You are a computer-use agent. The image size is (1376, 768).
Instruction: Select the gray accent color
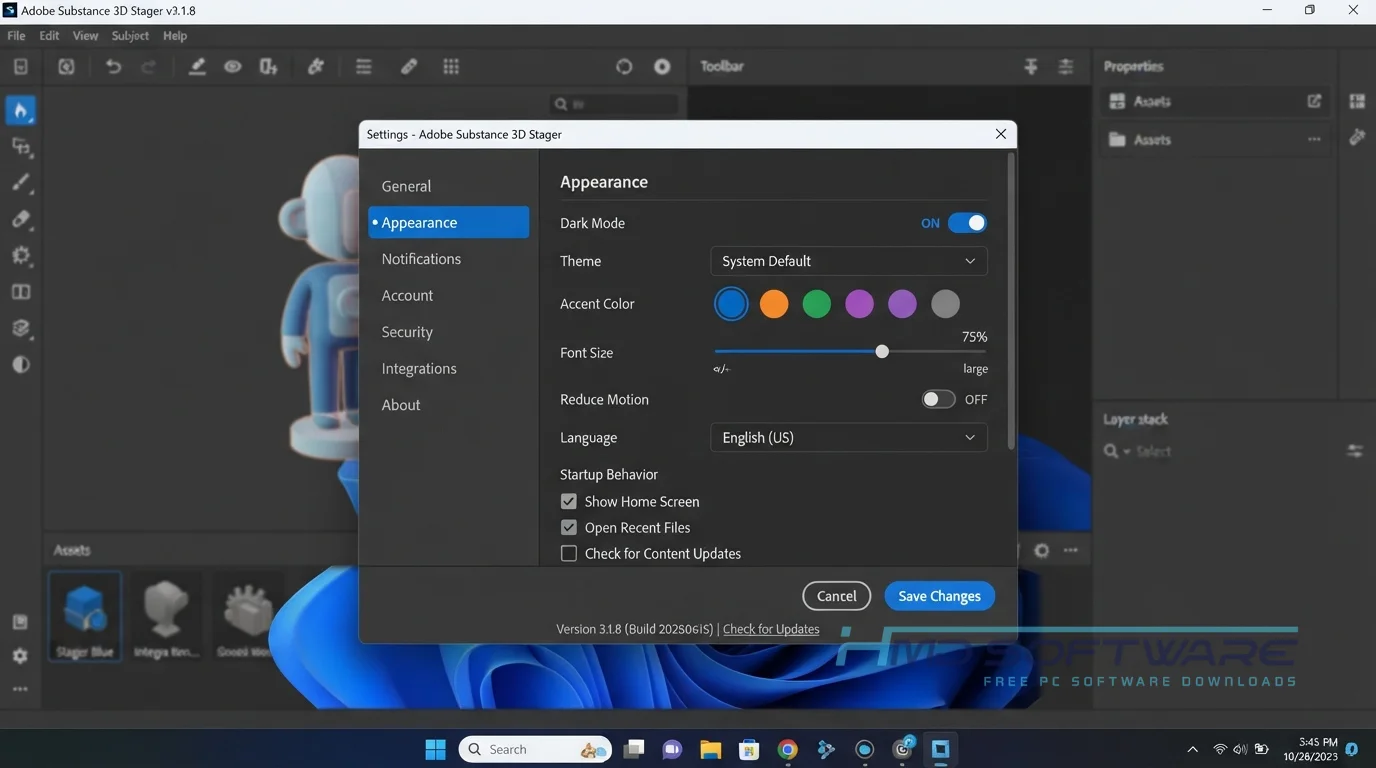click(945, 304)
